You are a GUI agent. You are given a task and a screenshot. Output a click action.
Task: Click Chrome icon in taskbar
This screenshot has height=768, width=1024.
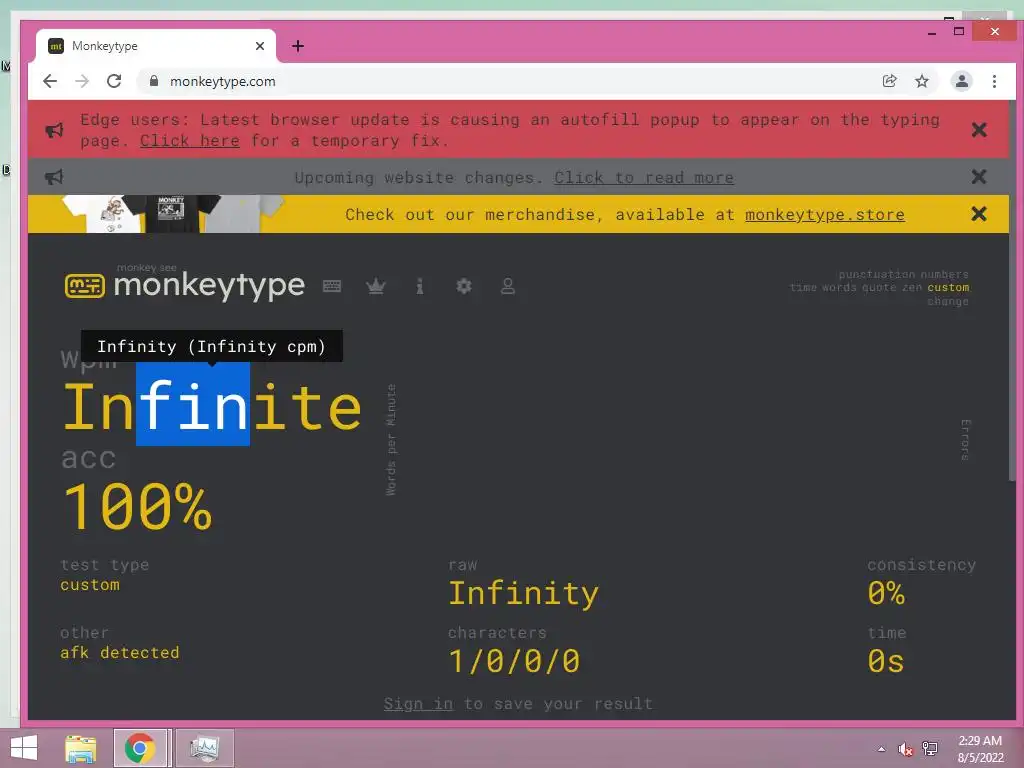[140, 748]
